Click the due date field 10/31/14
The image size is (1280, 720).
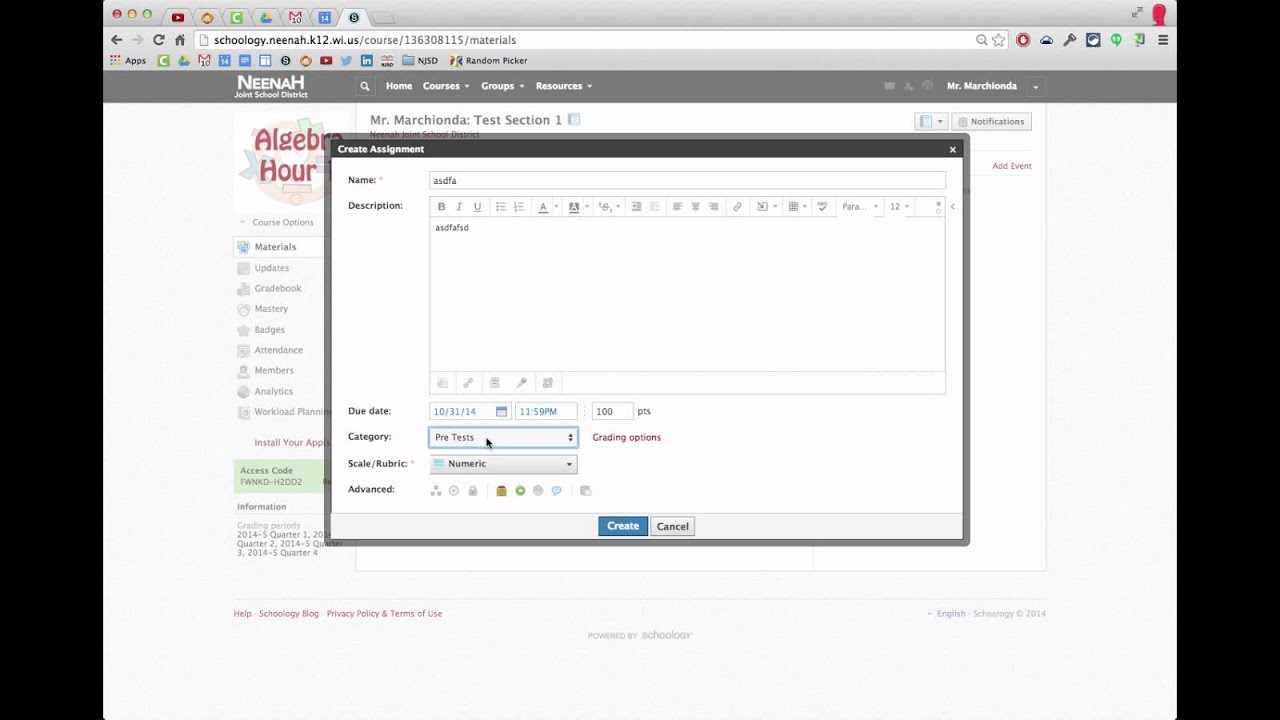pos(470,411)
